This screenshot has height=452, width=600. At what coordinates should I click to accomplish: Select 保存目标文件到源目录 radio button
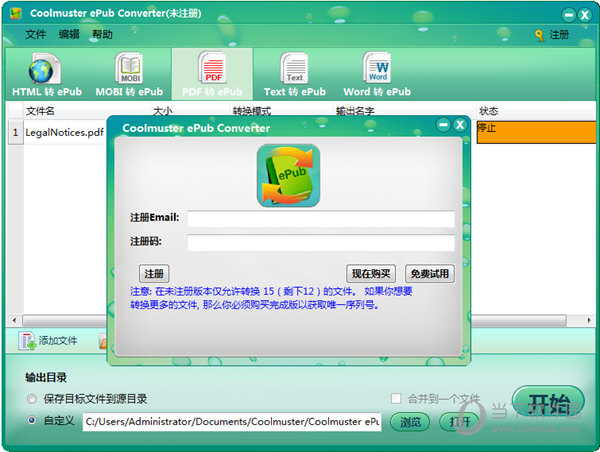32,399
